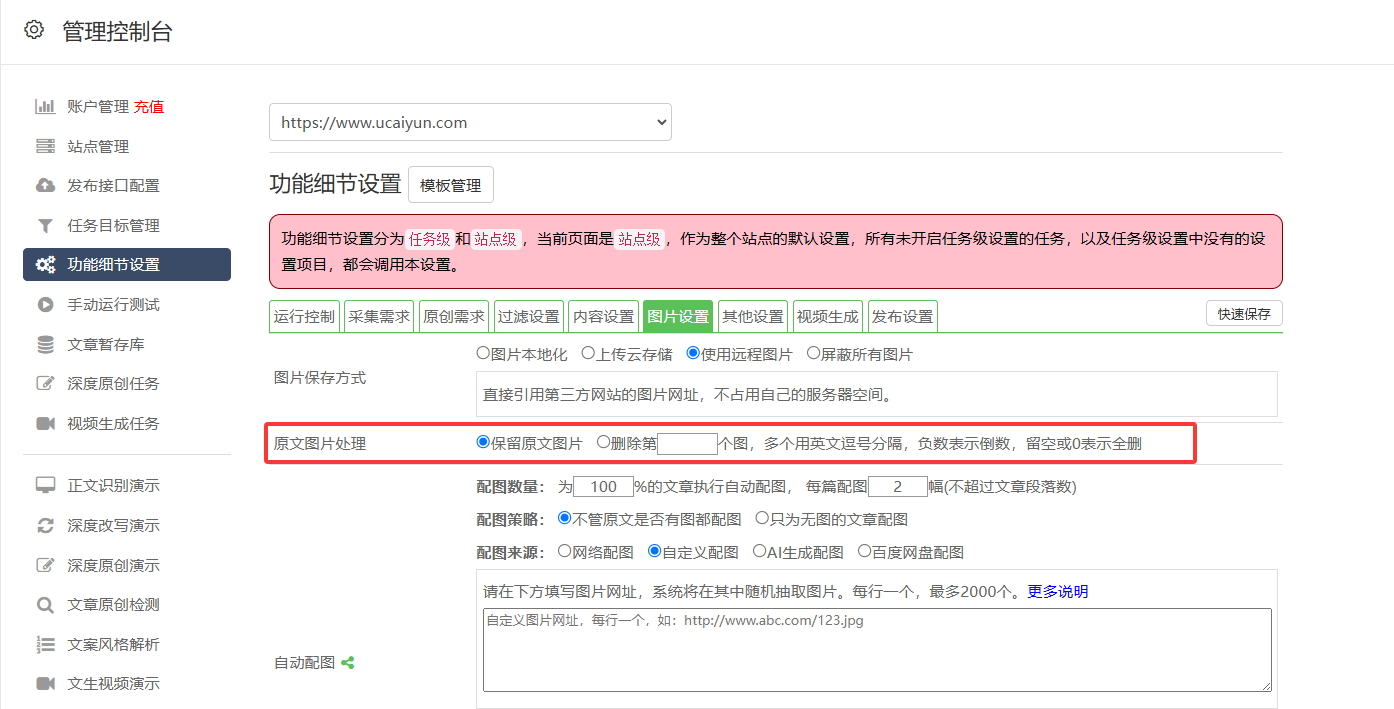This screenshot has height=709, width=1394.
Task: Click the custom image URL textarea
Action: pyautogui.click(x=876, y=649)
